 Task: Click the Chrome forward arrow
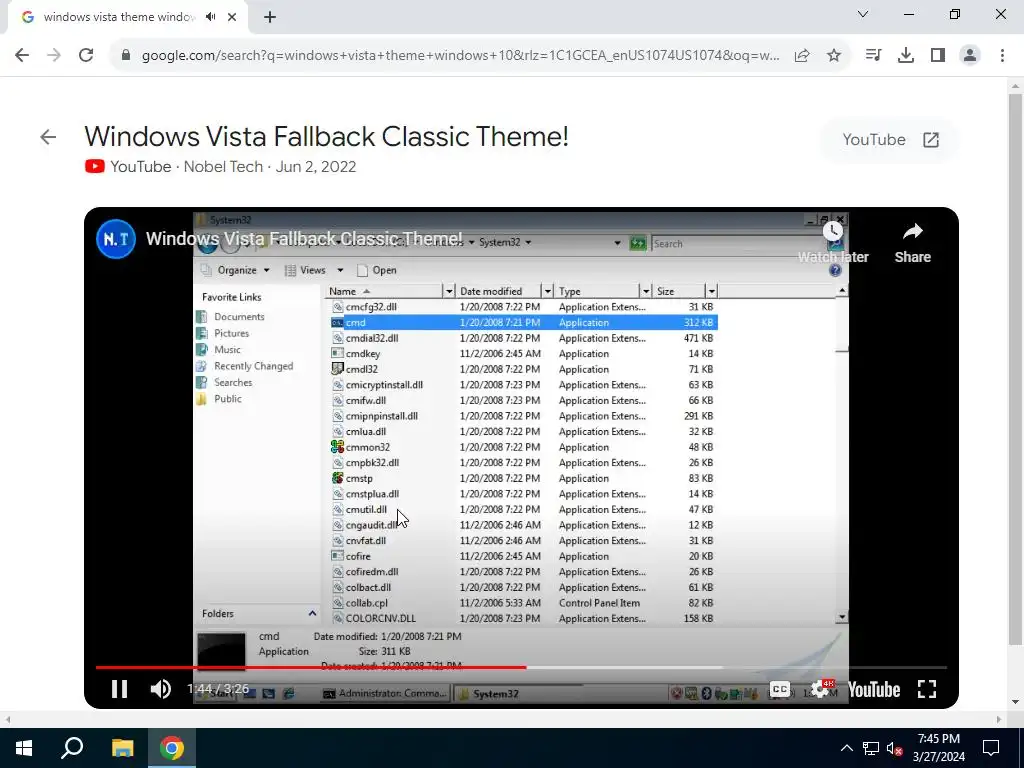tap(54, 56)
